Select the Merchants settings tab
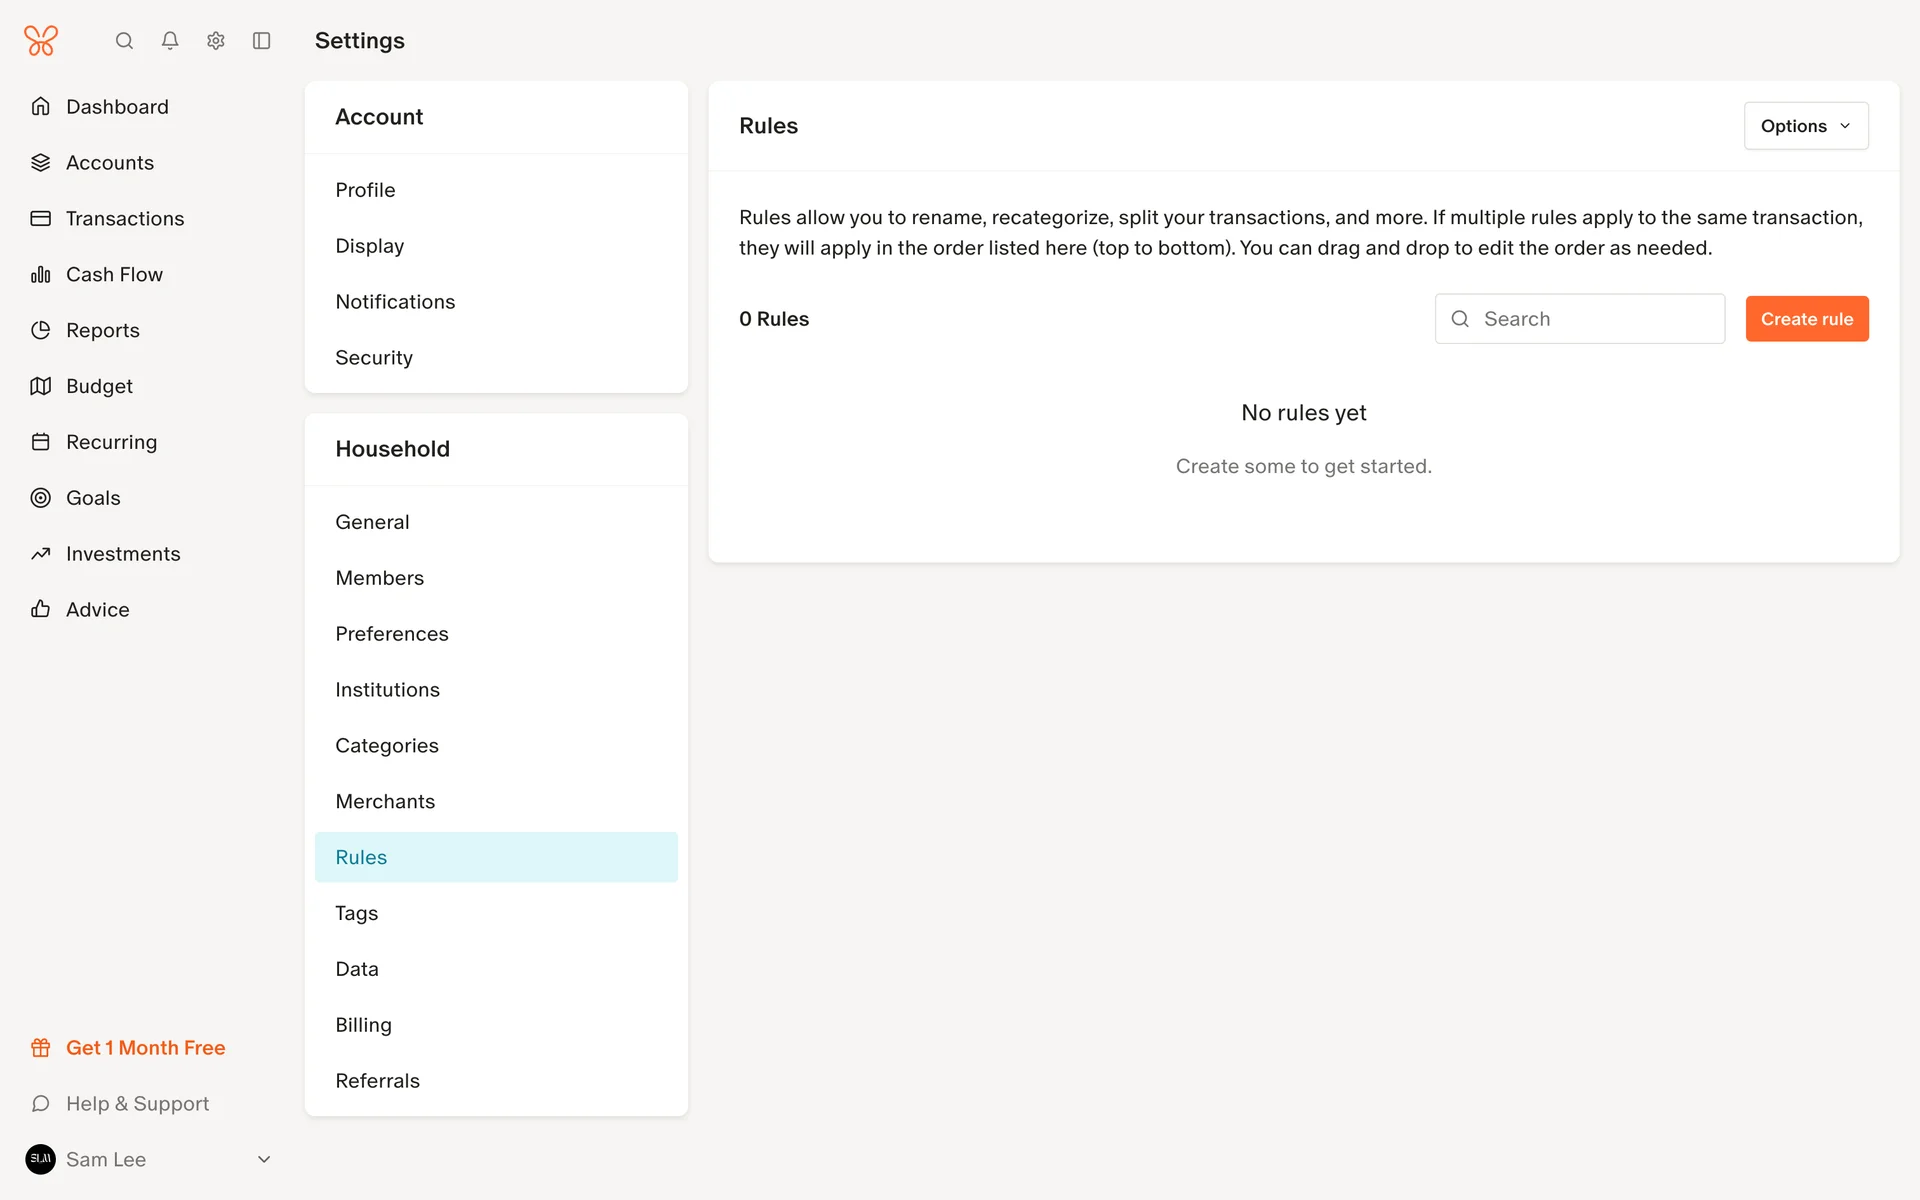Screen dimensions: 1920x1200 pyautogui.click(x=385, y=801)
